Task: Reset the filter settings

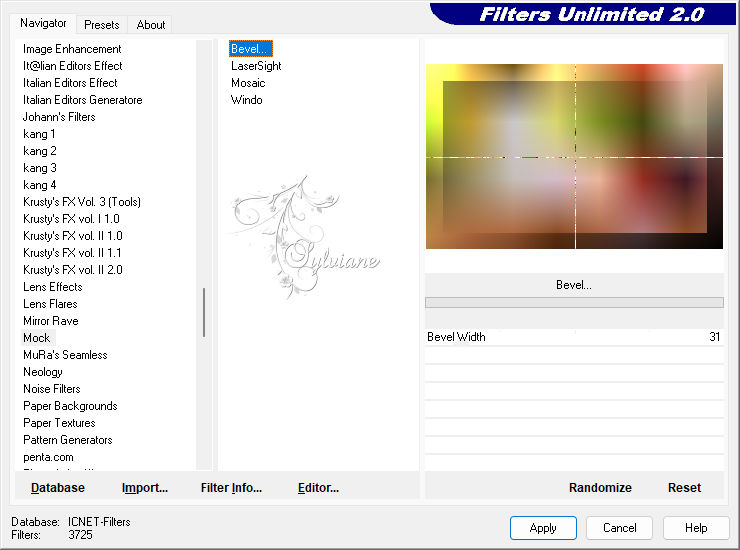Action: 684,488
